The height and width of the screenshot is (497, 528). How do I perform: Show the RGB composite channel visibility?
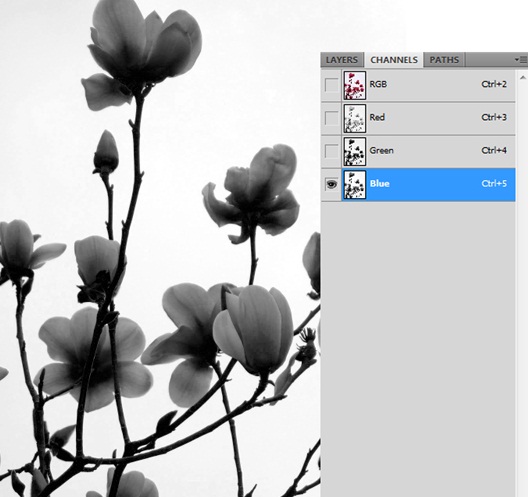pyautogui.click(x=331, y=85)
